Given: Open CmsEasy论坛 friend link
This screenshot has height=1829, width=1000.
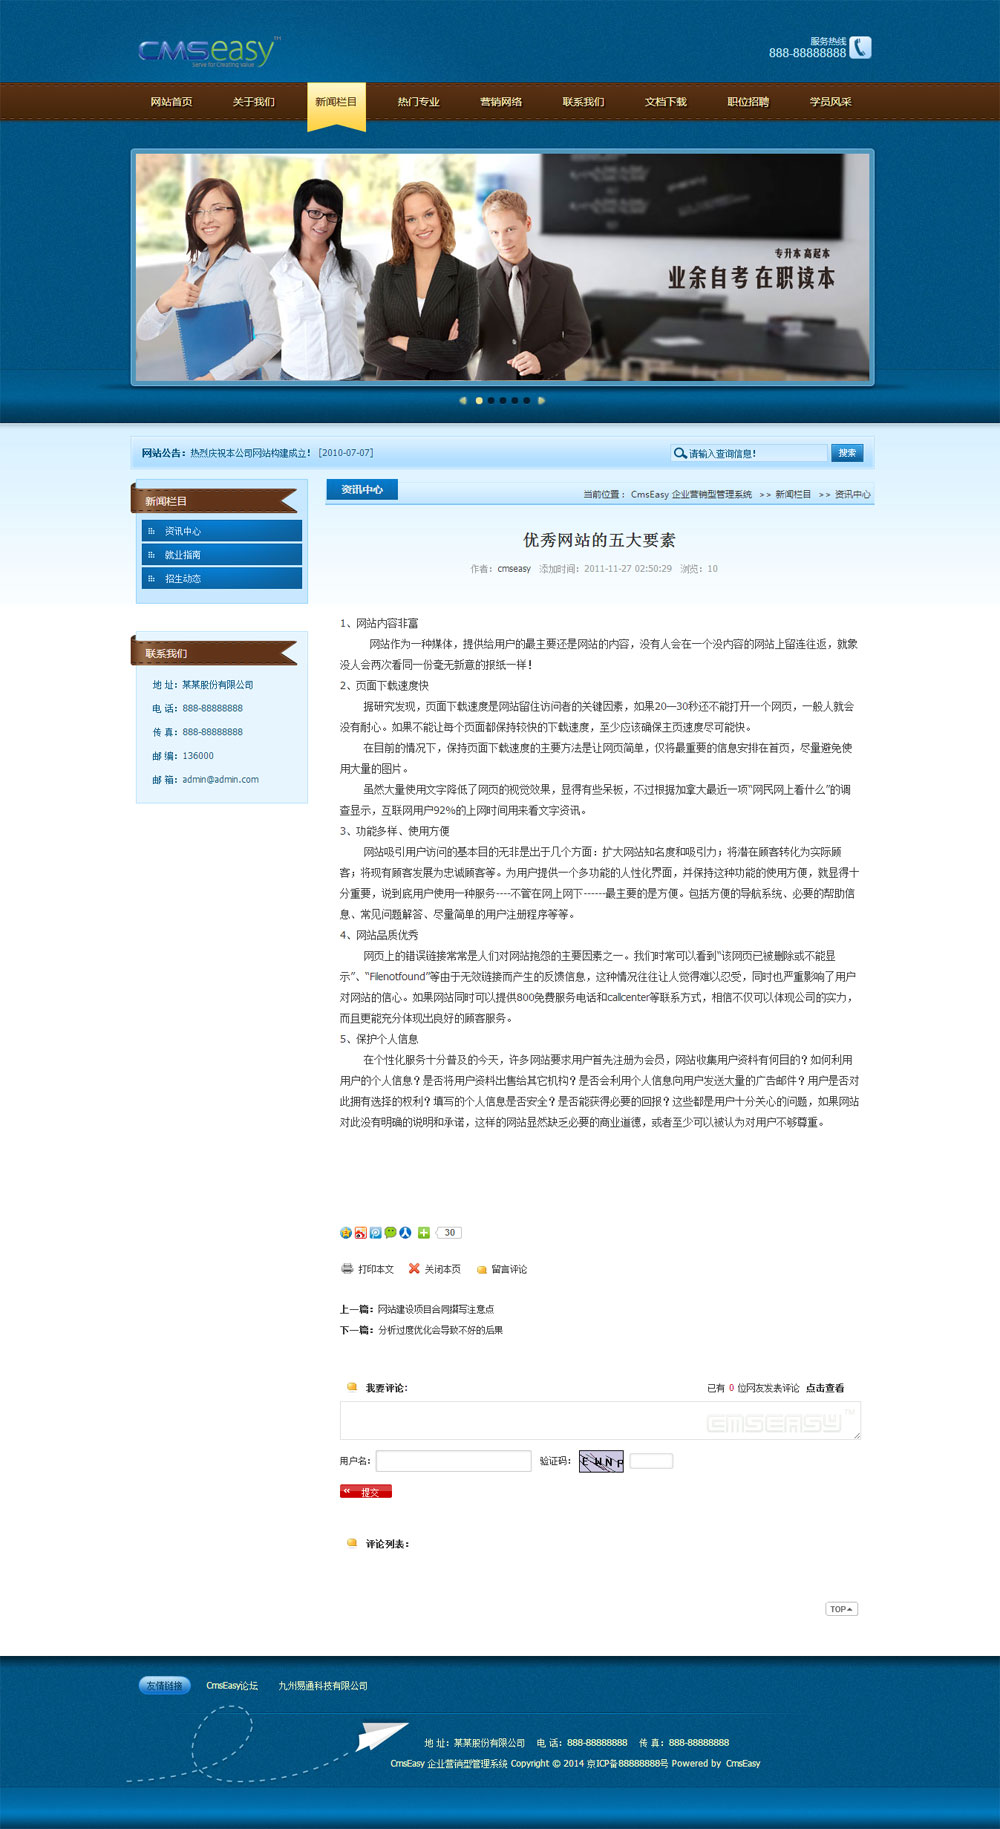Looking at the screenshot, I should pos(232,1686).
